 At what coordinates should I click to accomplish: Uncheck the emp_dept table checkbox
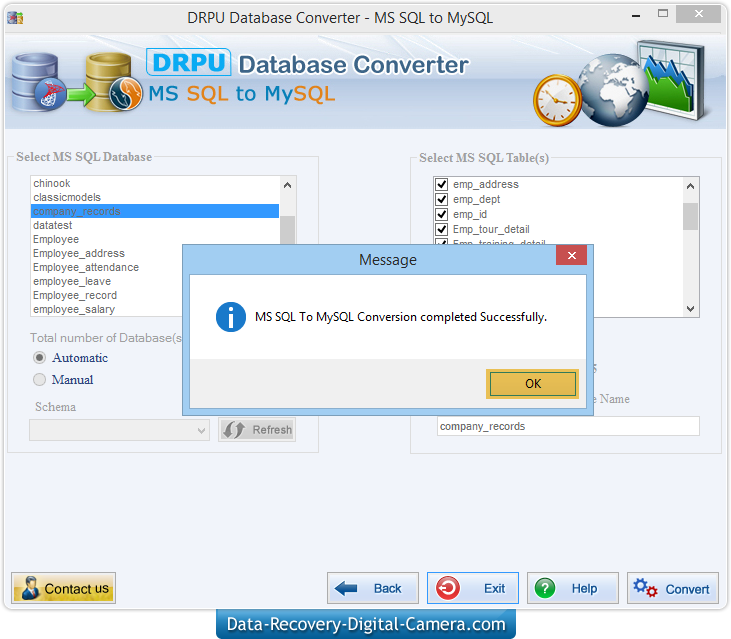click(x=441, y=199)
